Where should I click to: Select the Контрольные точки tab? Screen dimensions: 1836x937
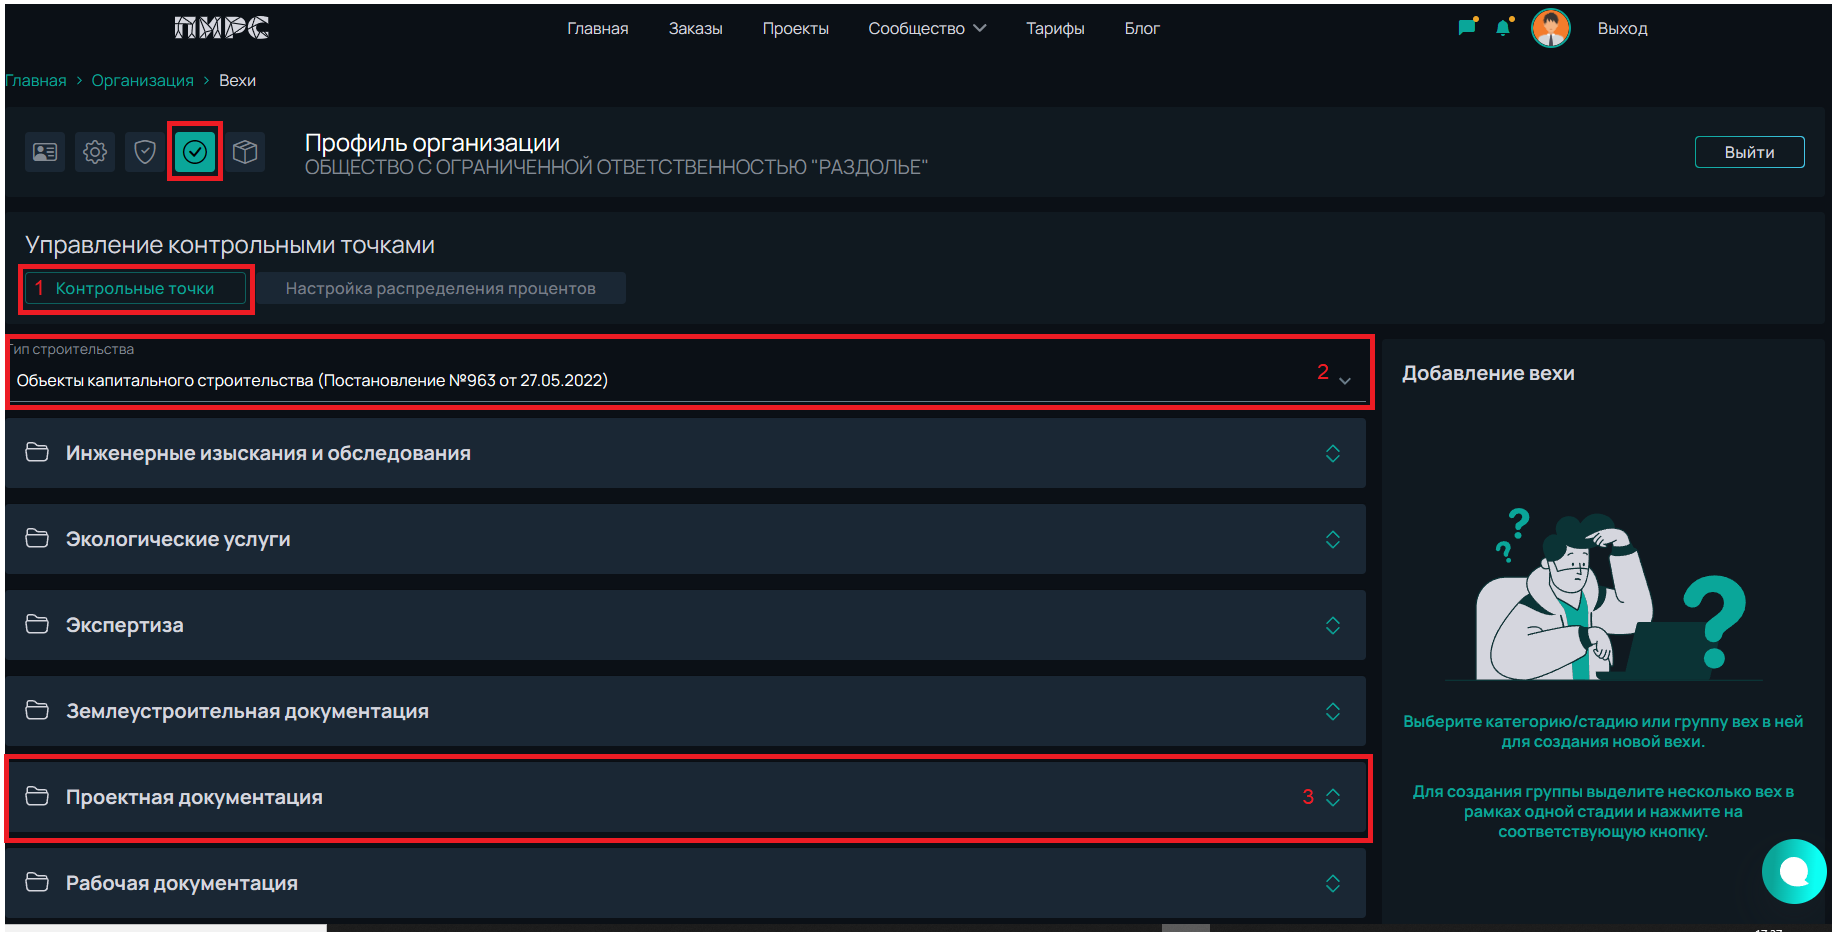(x=135, y=288)
